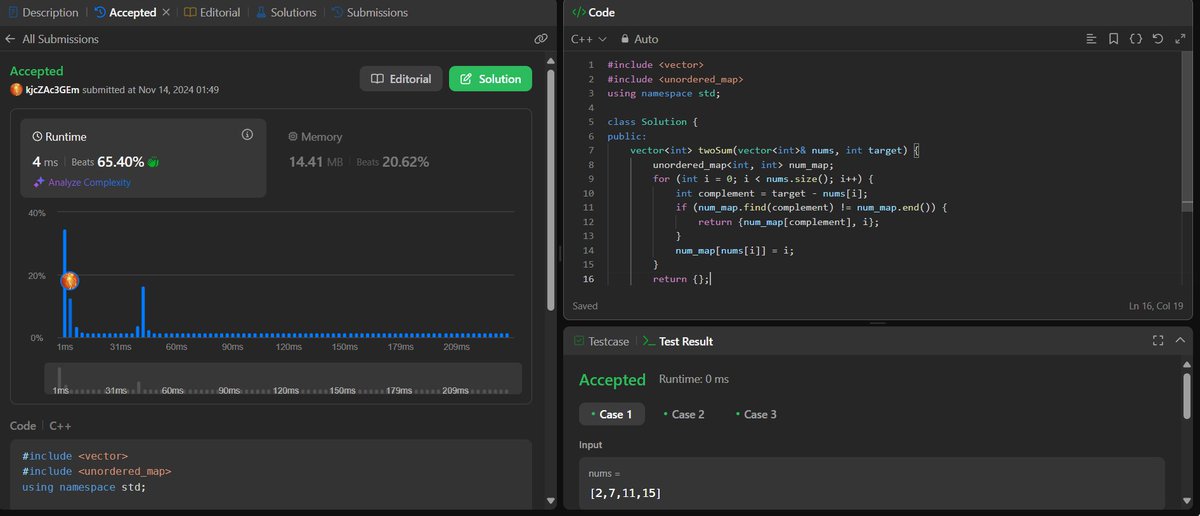Click the clock icon beside Runtime
This screenshot has height=516, width=1200.
[x=38, y=135]
